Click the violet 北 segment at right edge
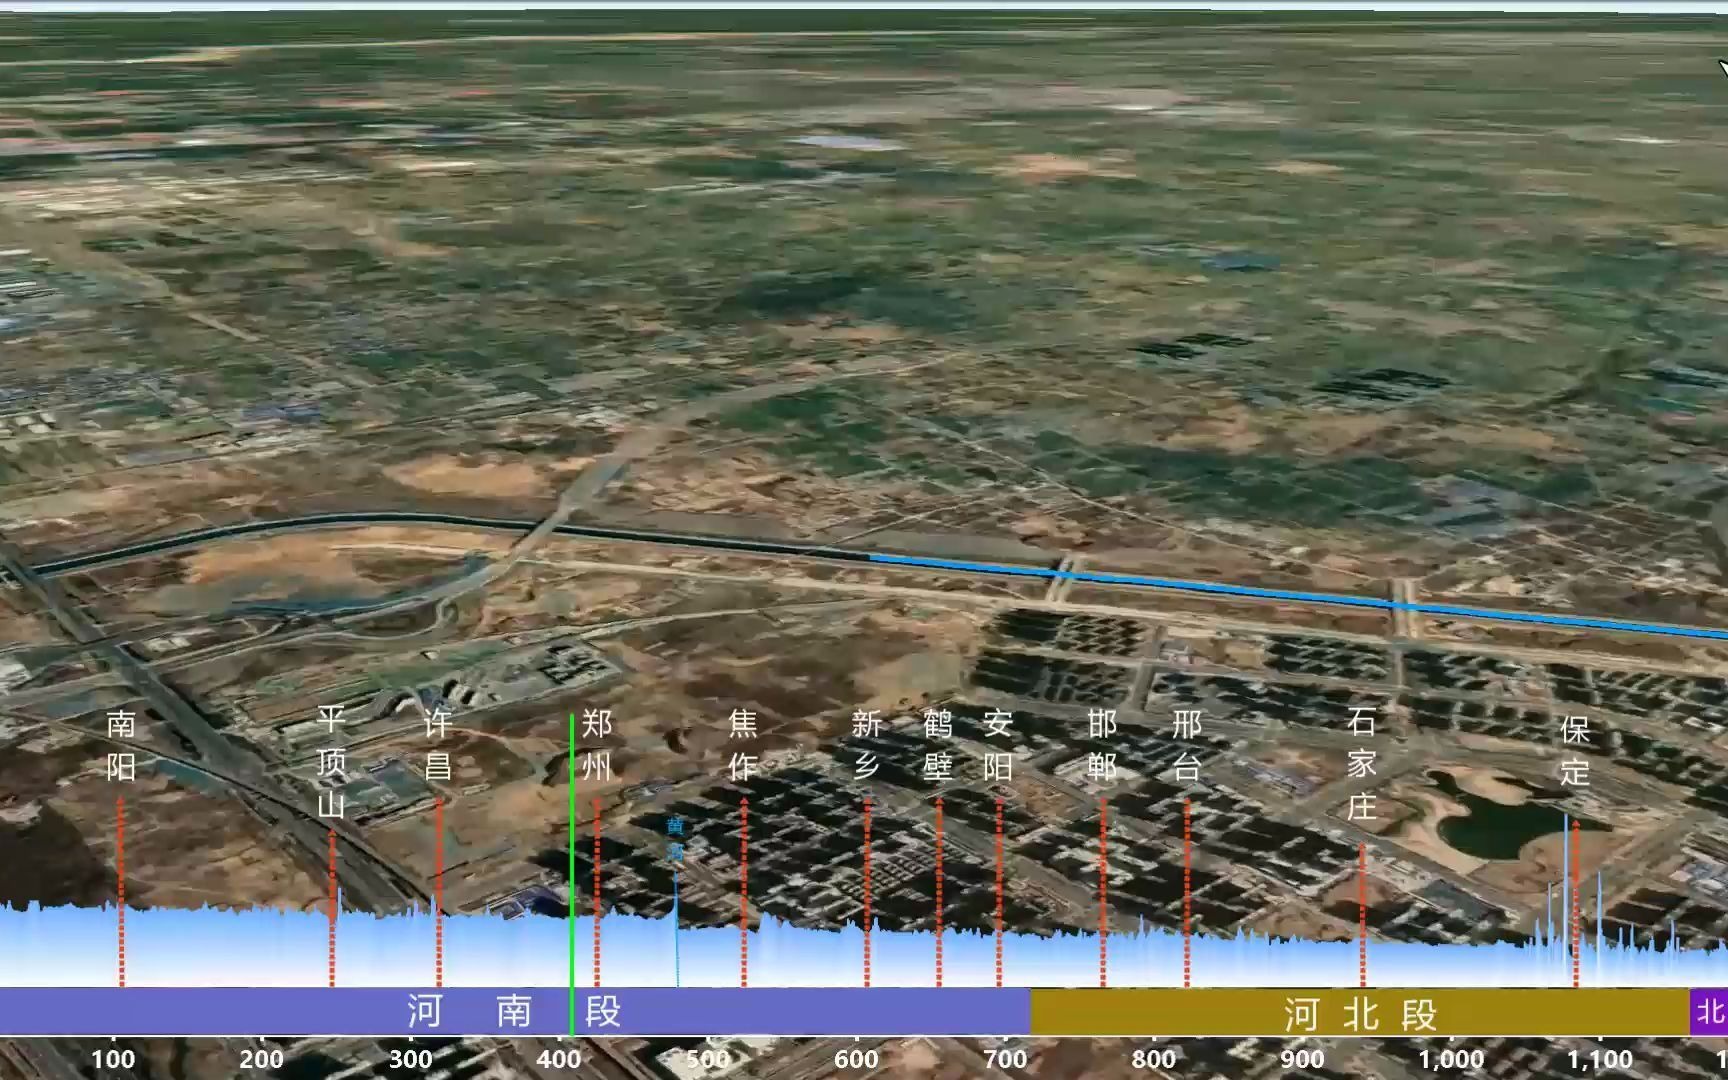This screenshot has width=1728, height=1080. [x=1709, y=1012]
